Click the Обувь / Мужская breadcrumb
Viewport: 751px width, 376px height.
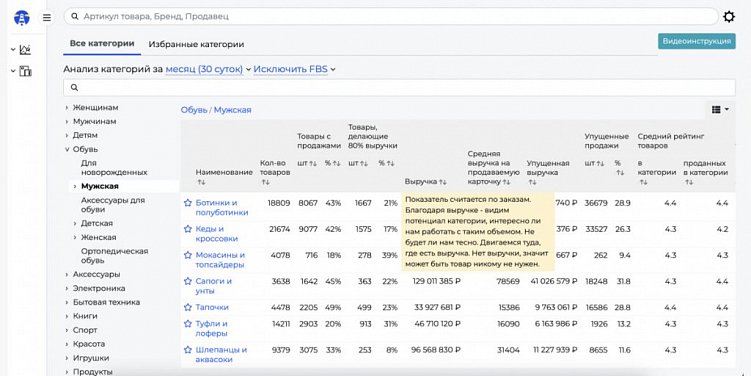[216, 110]
